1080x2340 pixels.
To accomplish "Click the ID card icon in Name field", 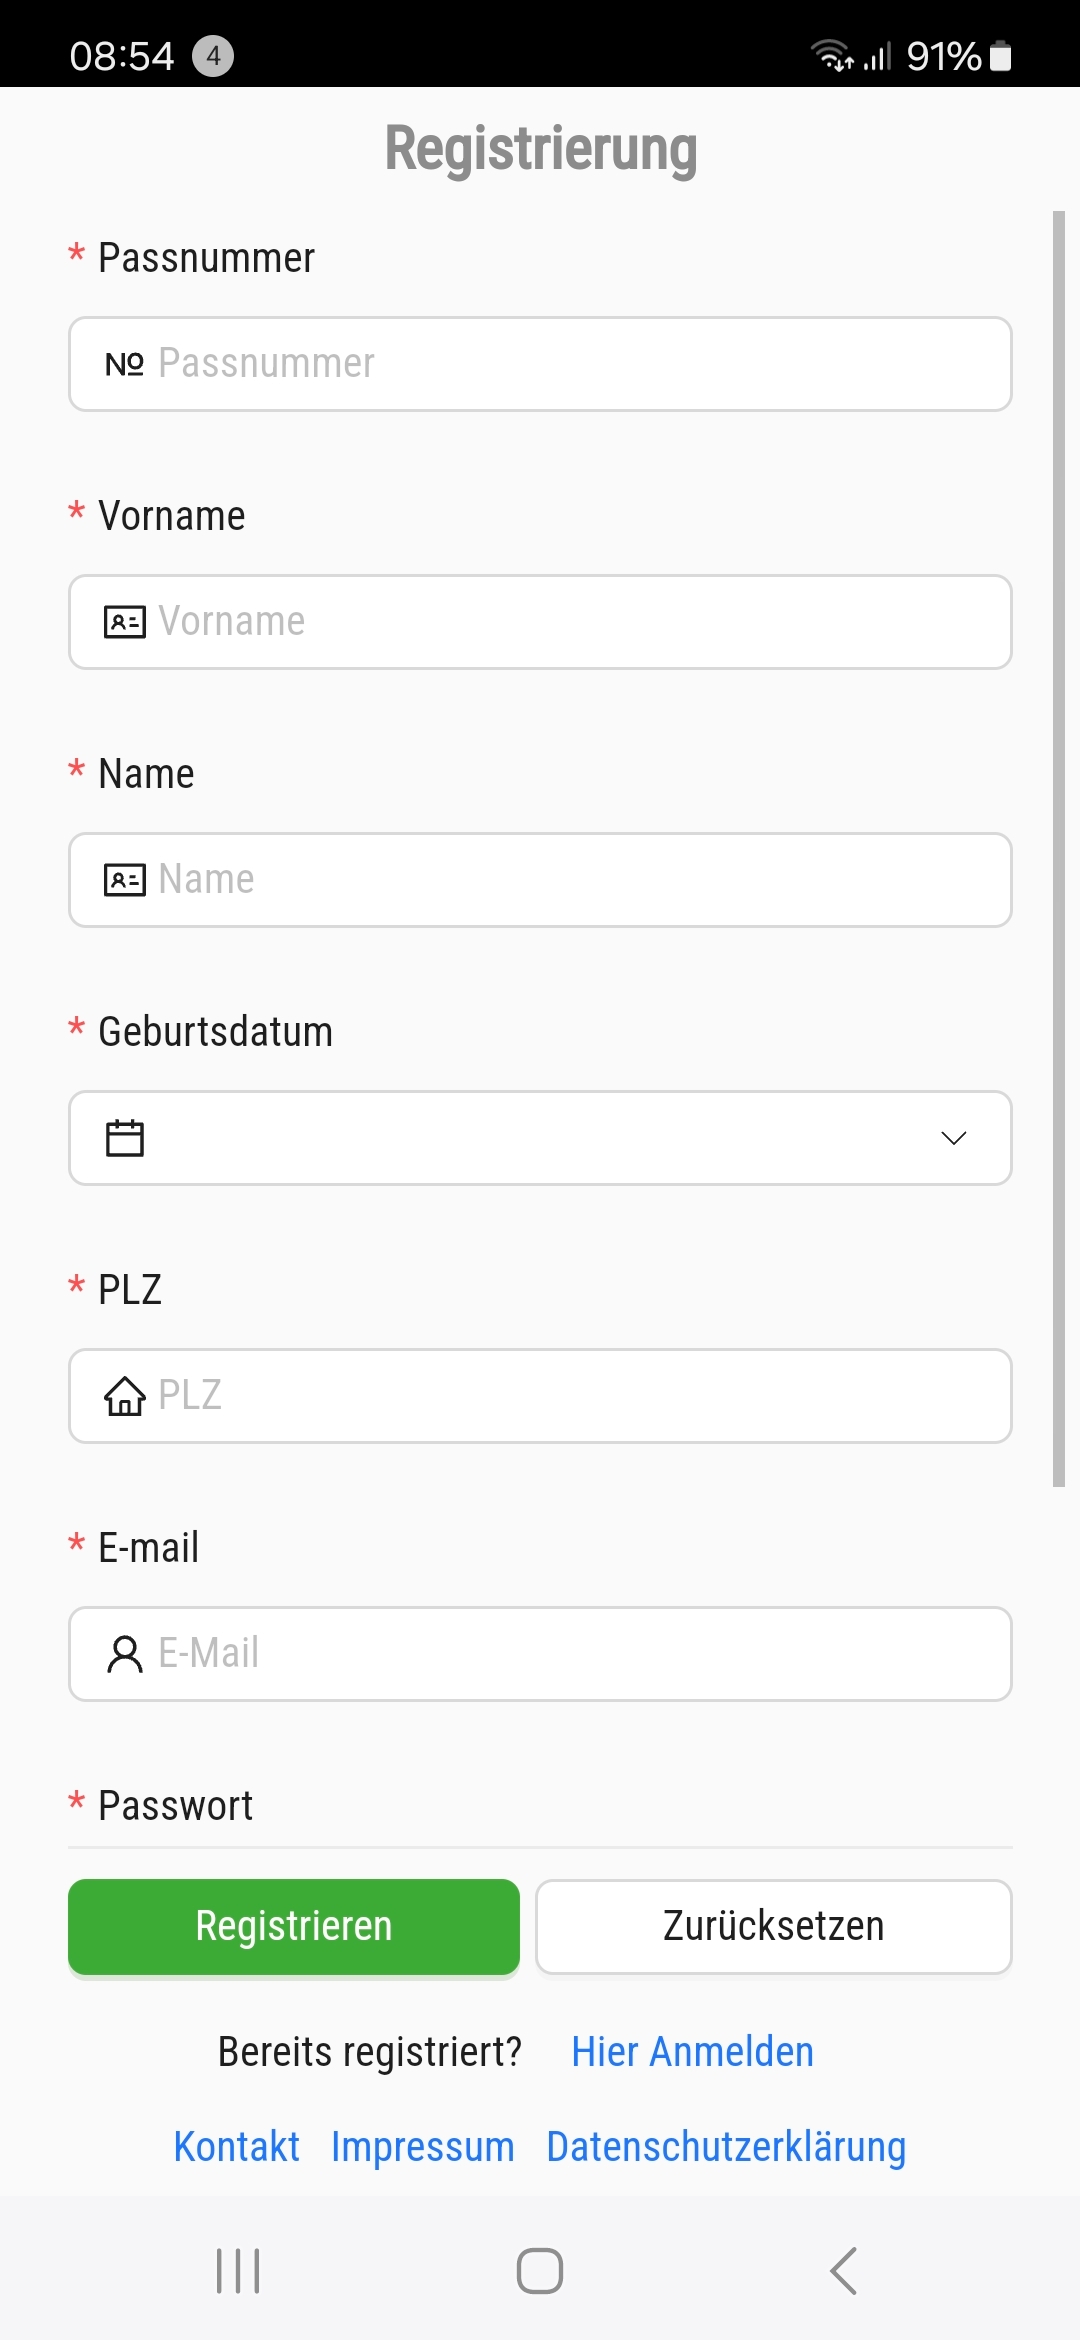I will click(125, 880).
